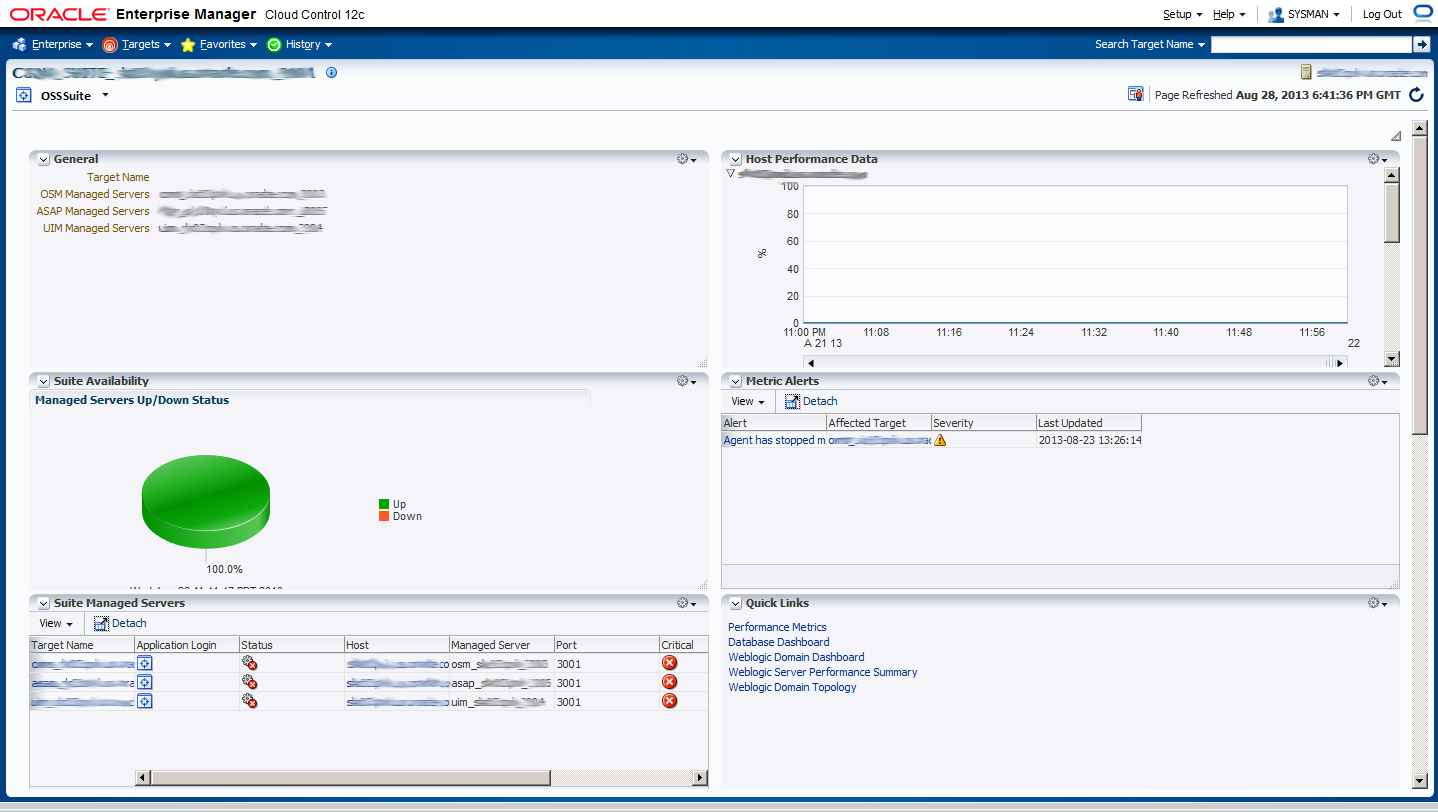Click the green Up legend swatch

tap(383, 504)
